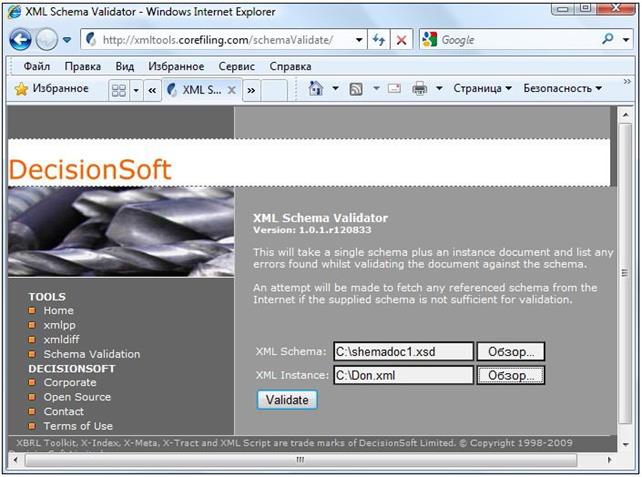The width and height of the screenshot is (642, 477).
Task: Click the red Stop loading icon
Action: pyautogui.click(x=402, y=40)
